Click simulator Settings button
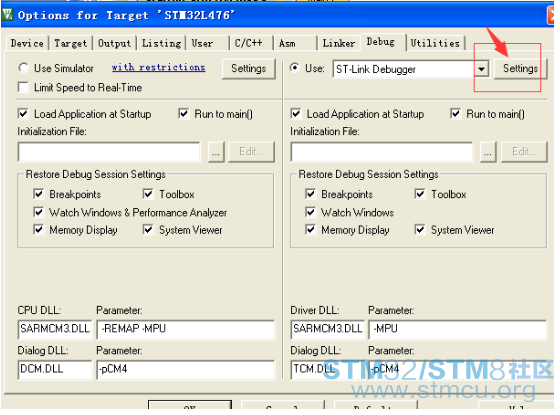560x415 pixels. pos(249,68)
